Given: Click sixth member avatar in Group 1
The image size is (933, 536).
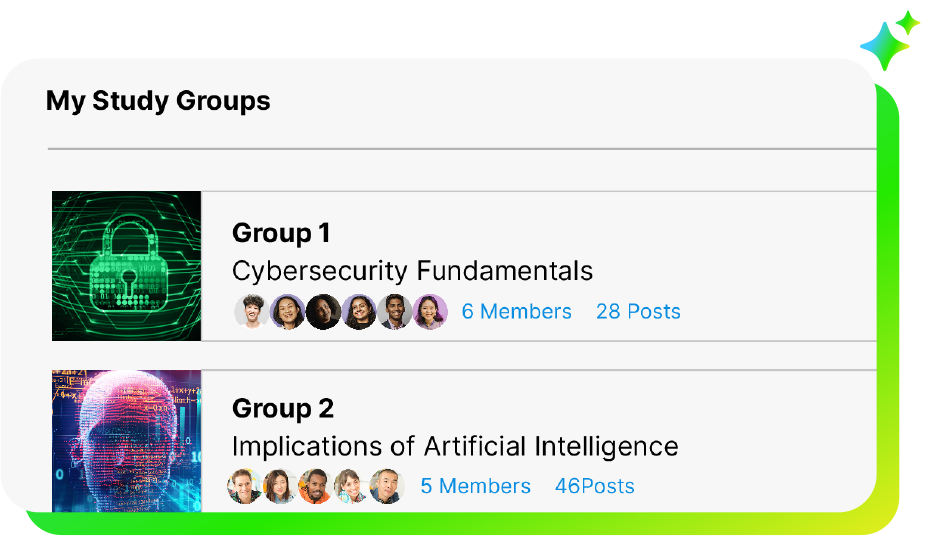Looking at the screenshot, I should click(430, 312).
